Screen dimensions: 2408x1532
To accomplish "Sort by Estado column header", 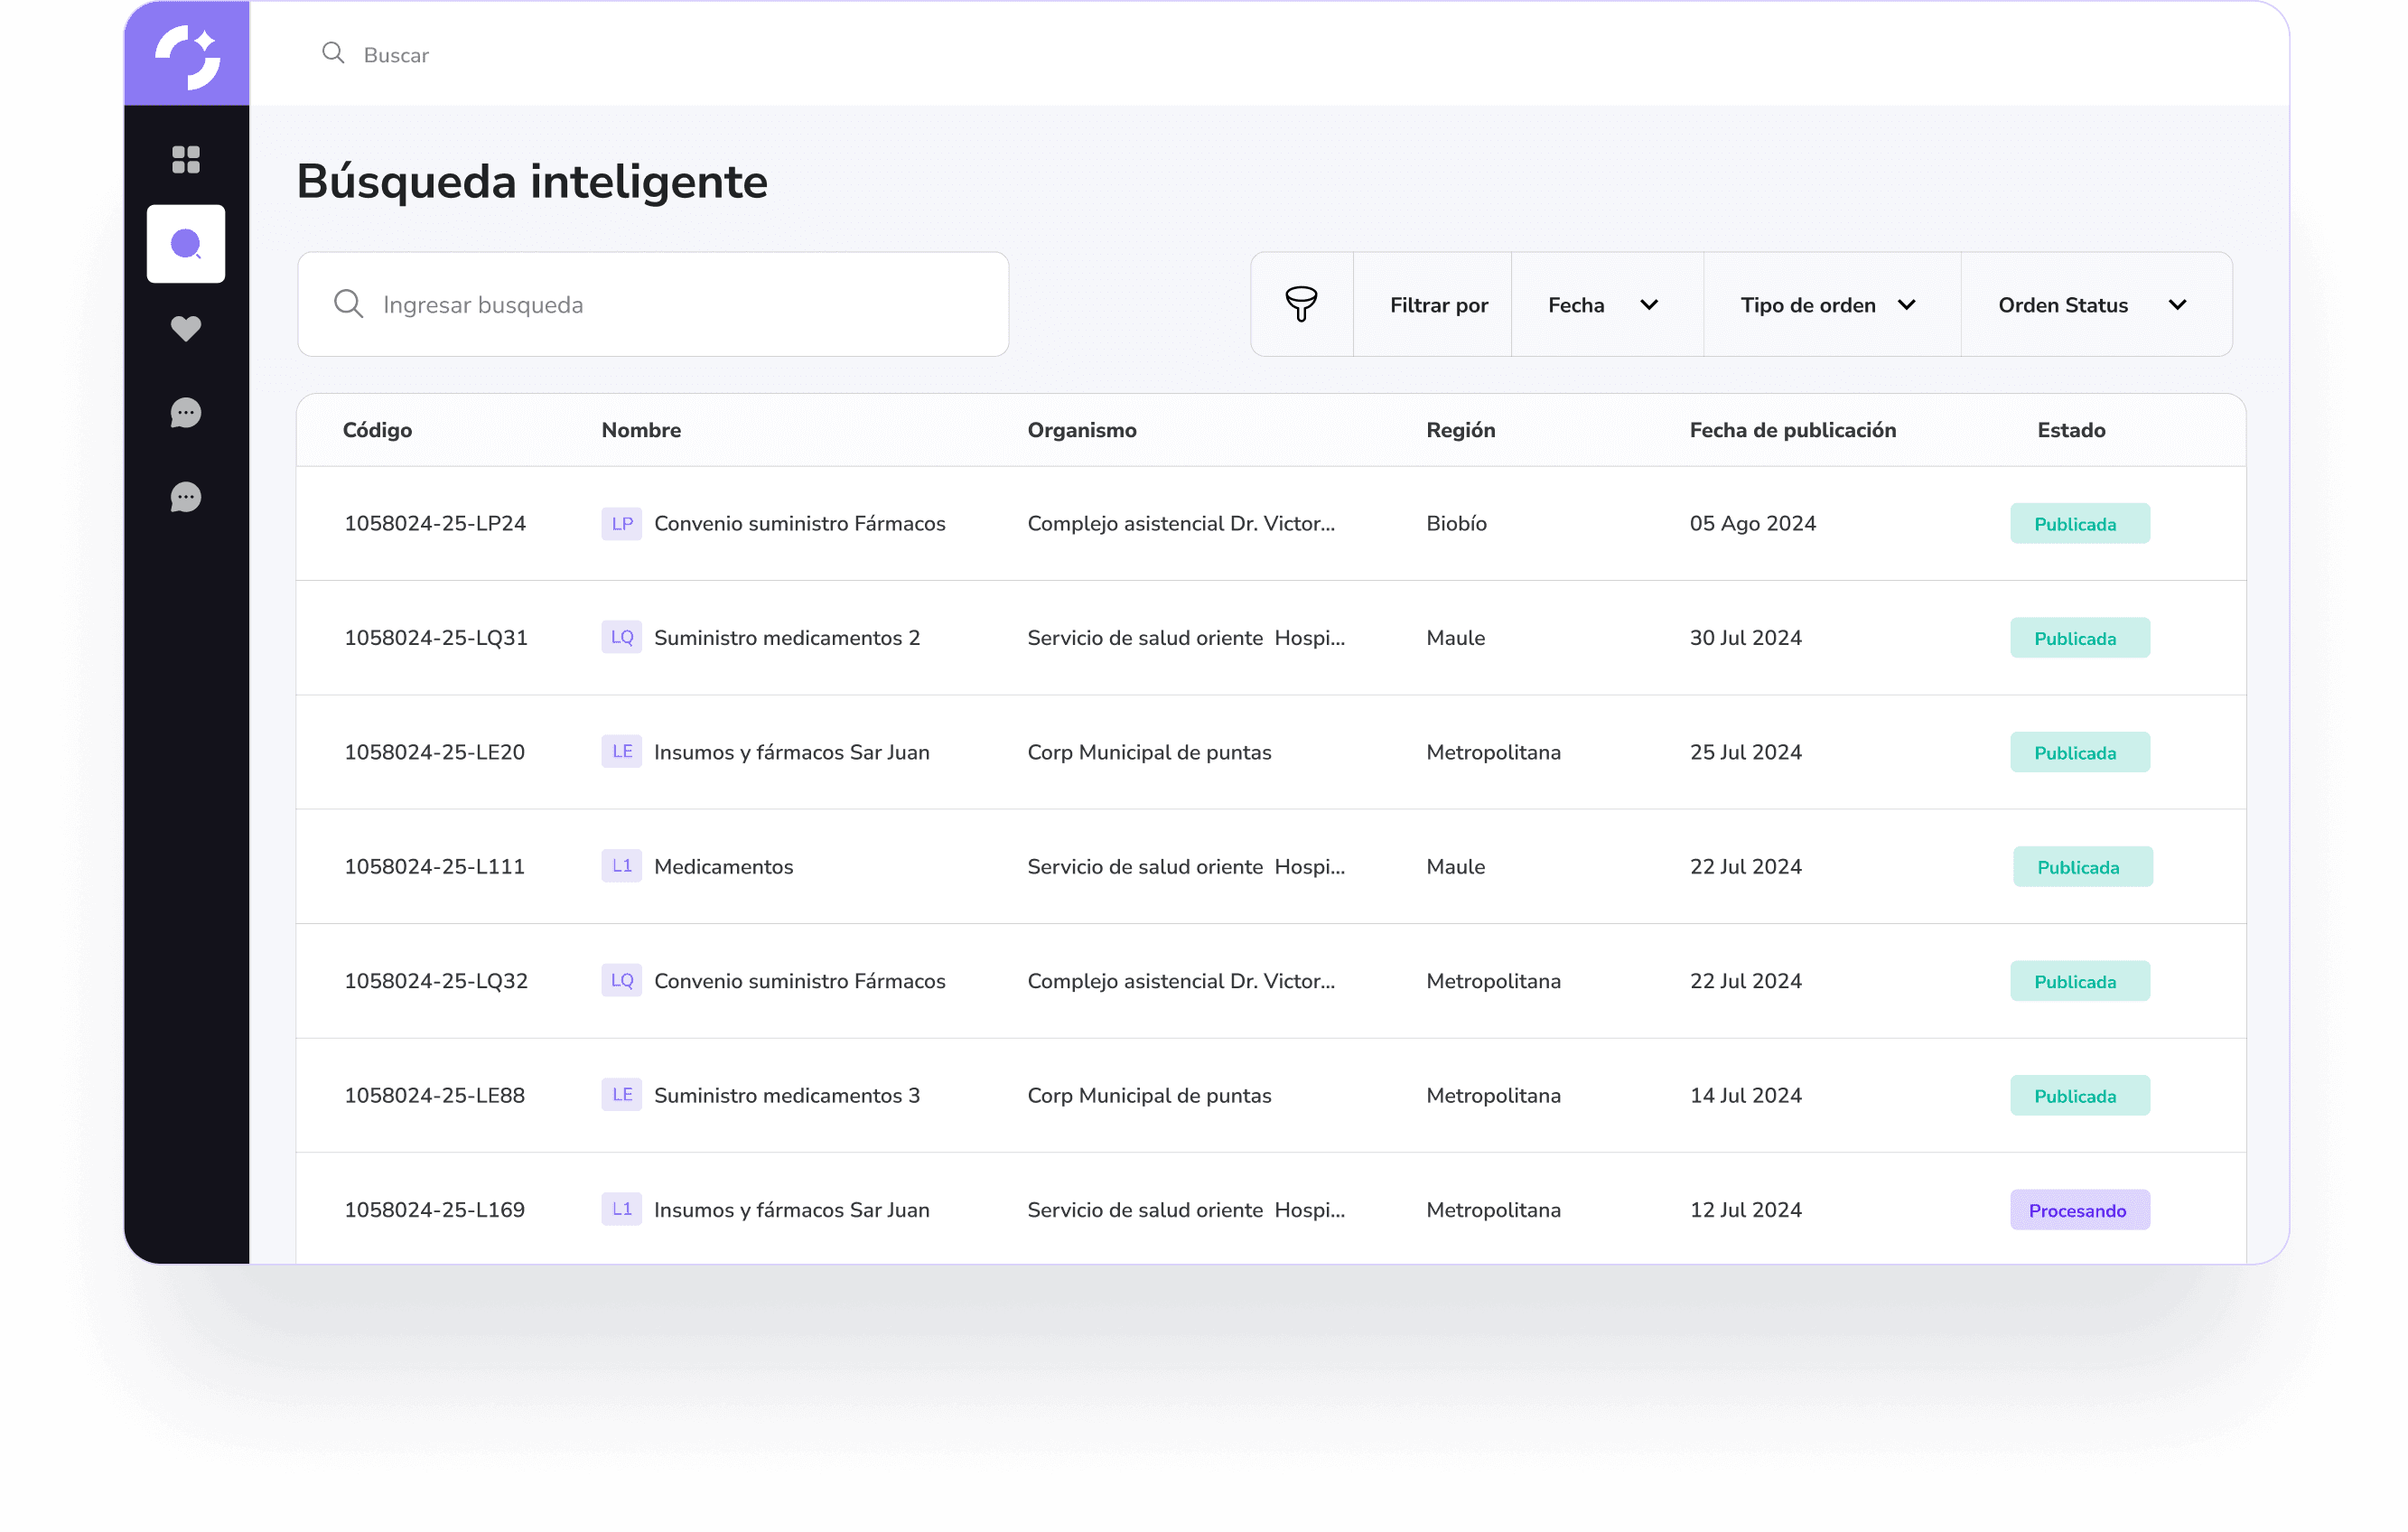I will pyautogui.click(x=2071, y=430).
